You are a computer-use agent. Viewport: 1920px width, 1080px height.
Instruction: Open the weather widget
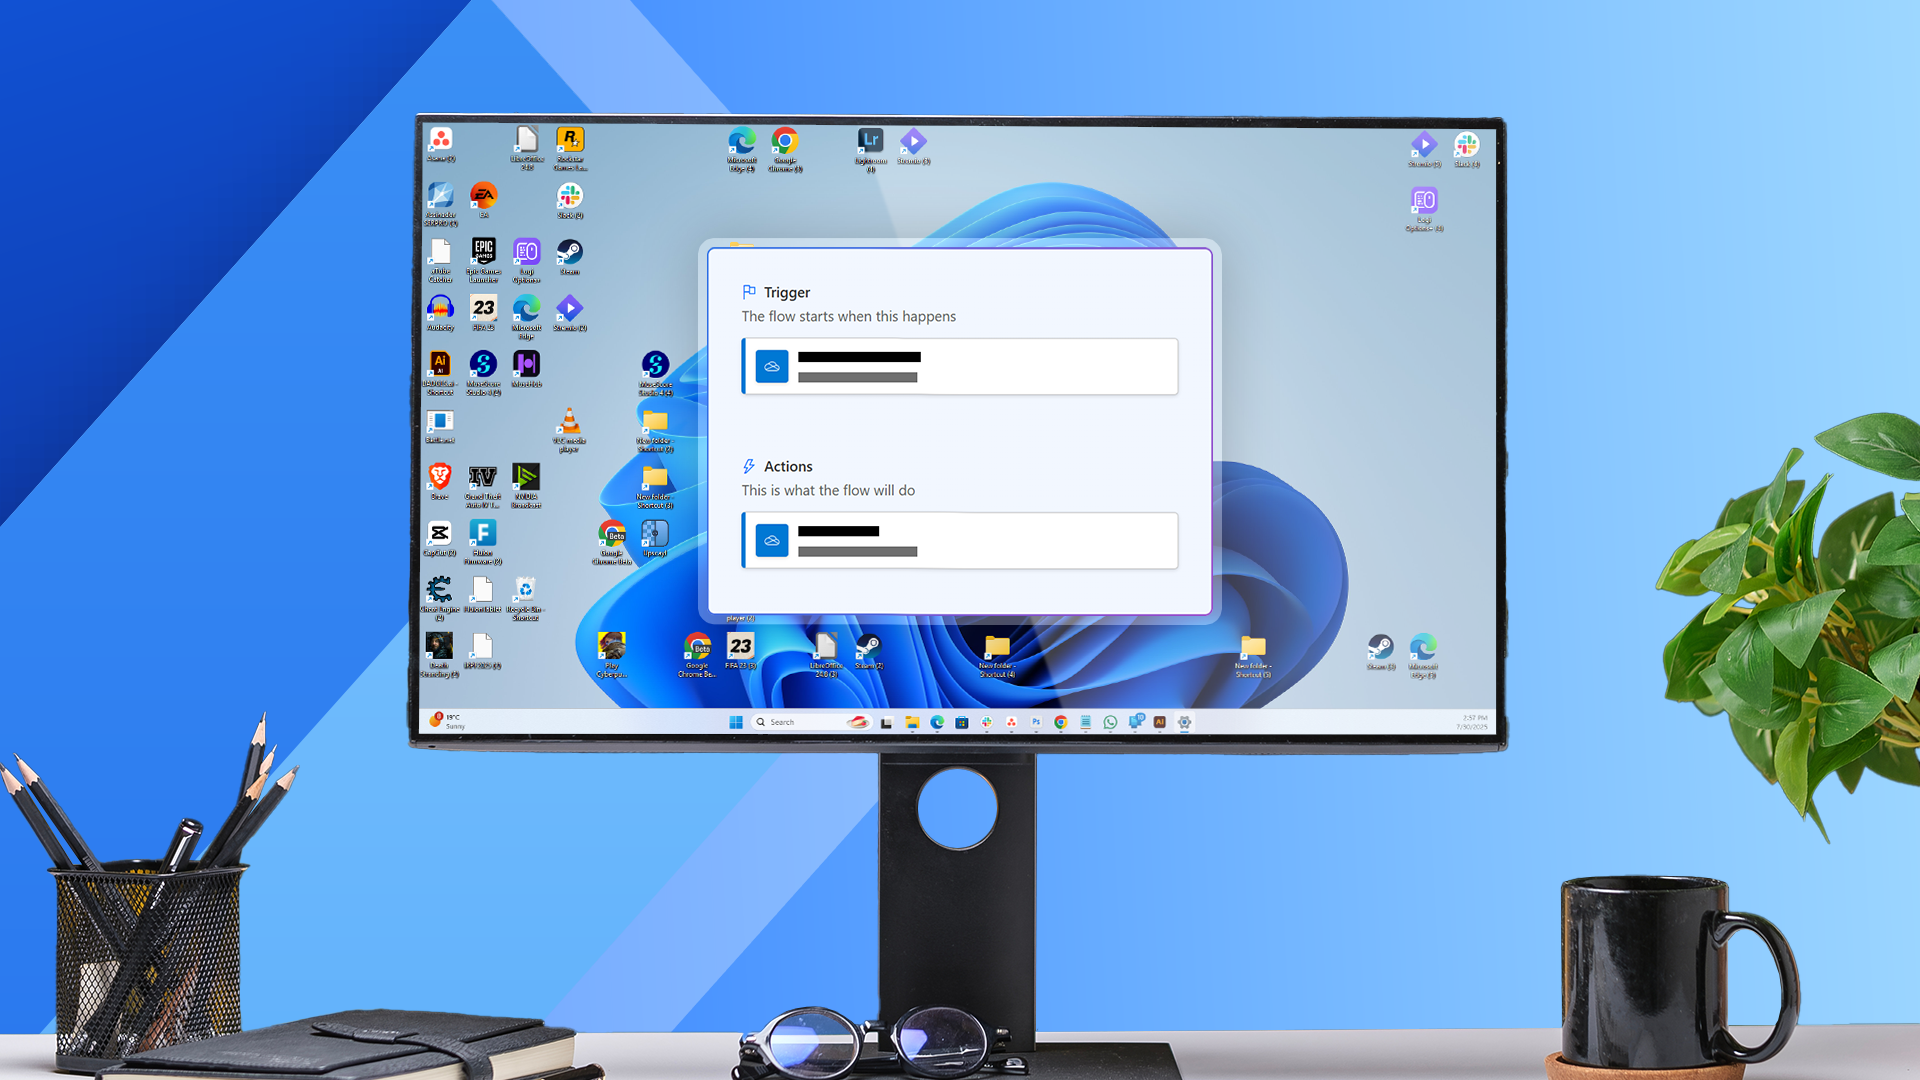point(448,721)
